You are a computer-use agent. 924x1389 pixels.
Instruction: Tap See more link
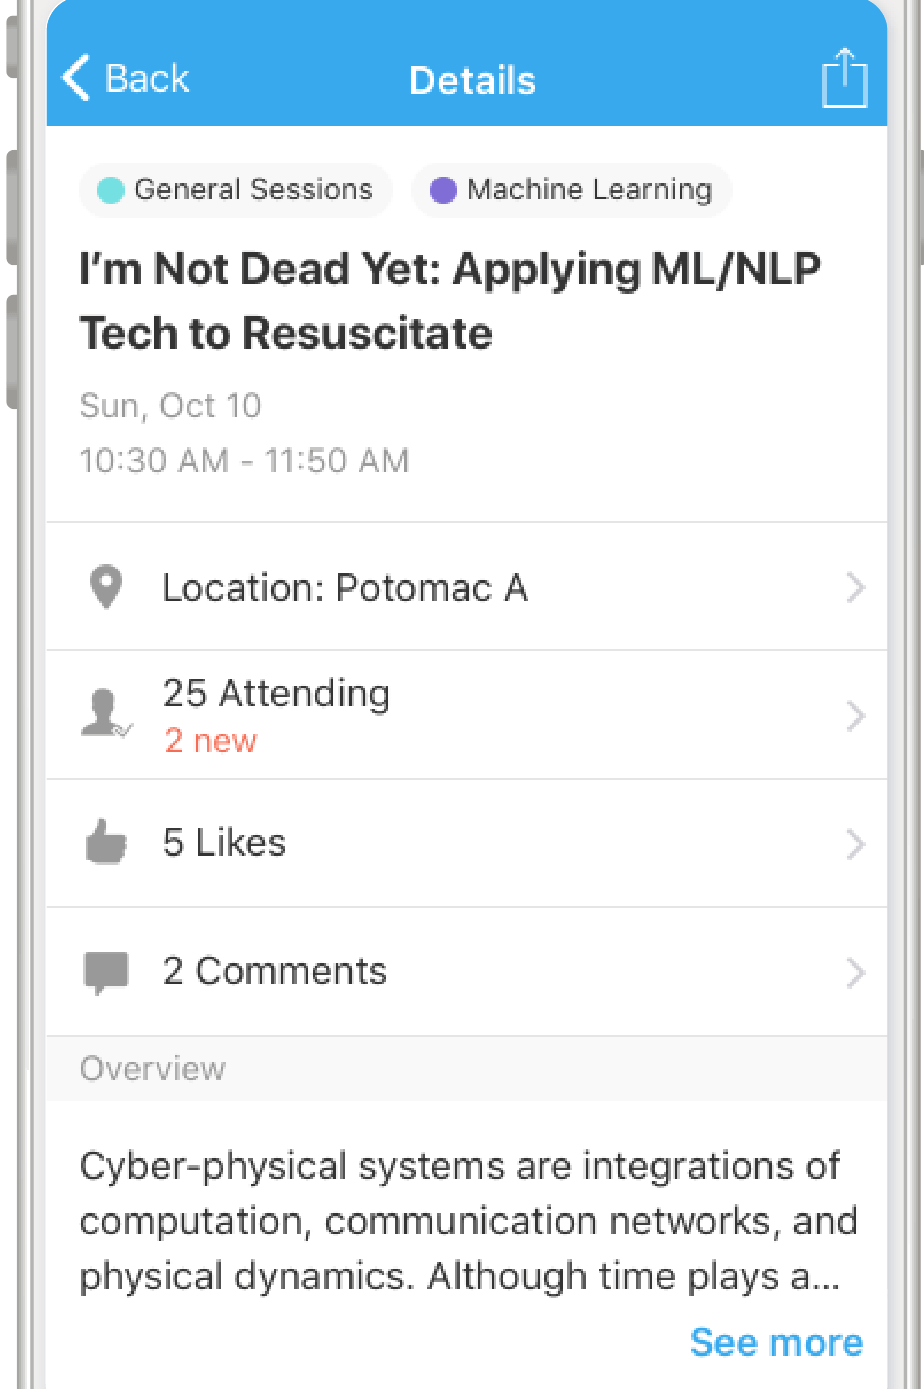coord(776,1342)
